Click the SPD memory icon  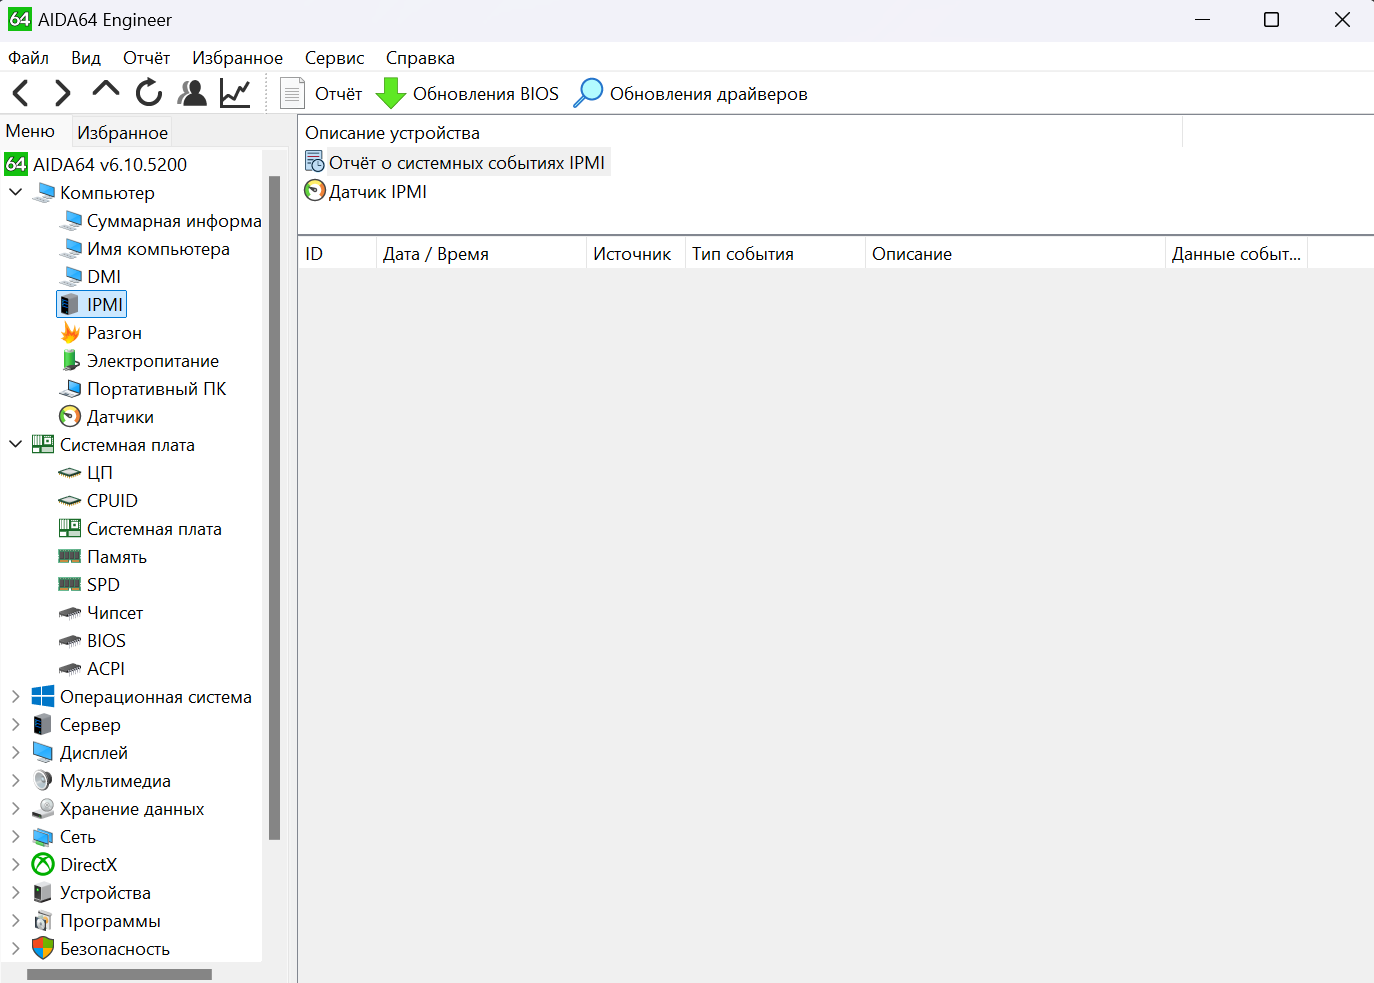70,584
